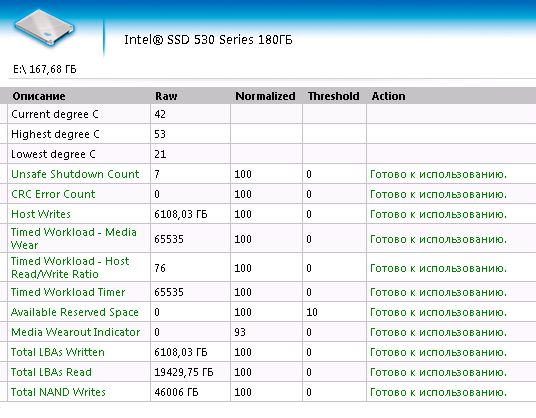This screenshot has height=418, width=536.
Task: Sort by the Описание column header
Action: pyautogui.click(x=39, y=96)
